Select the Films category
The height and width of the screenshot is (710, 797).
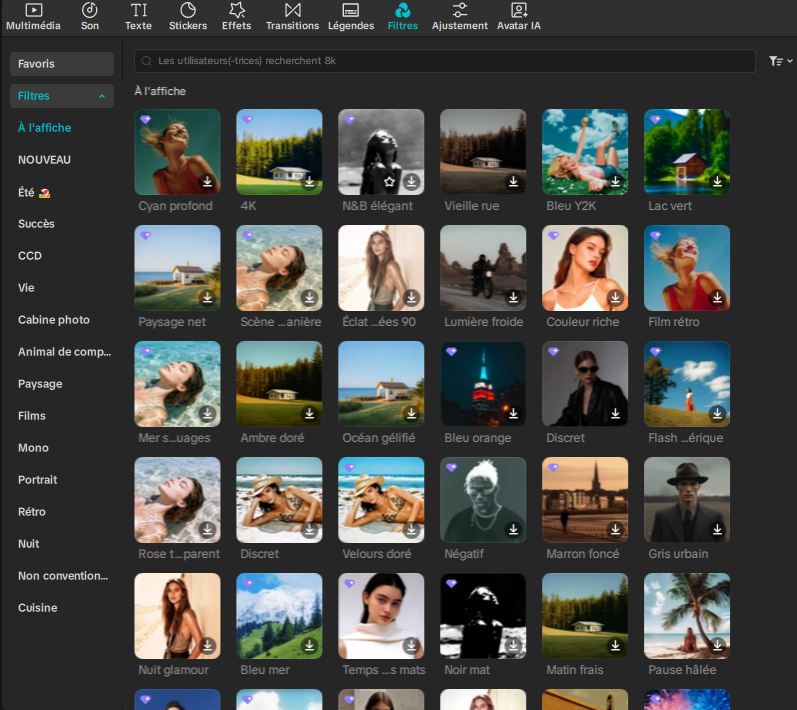(32, 416)
